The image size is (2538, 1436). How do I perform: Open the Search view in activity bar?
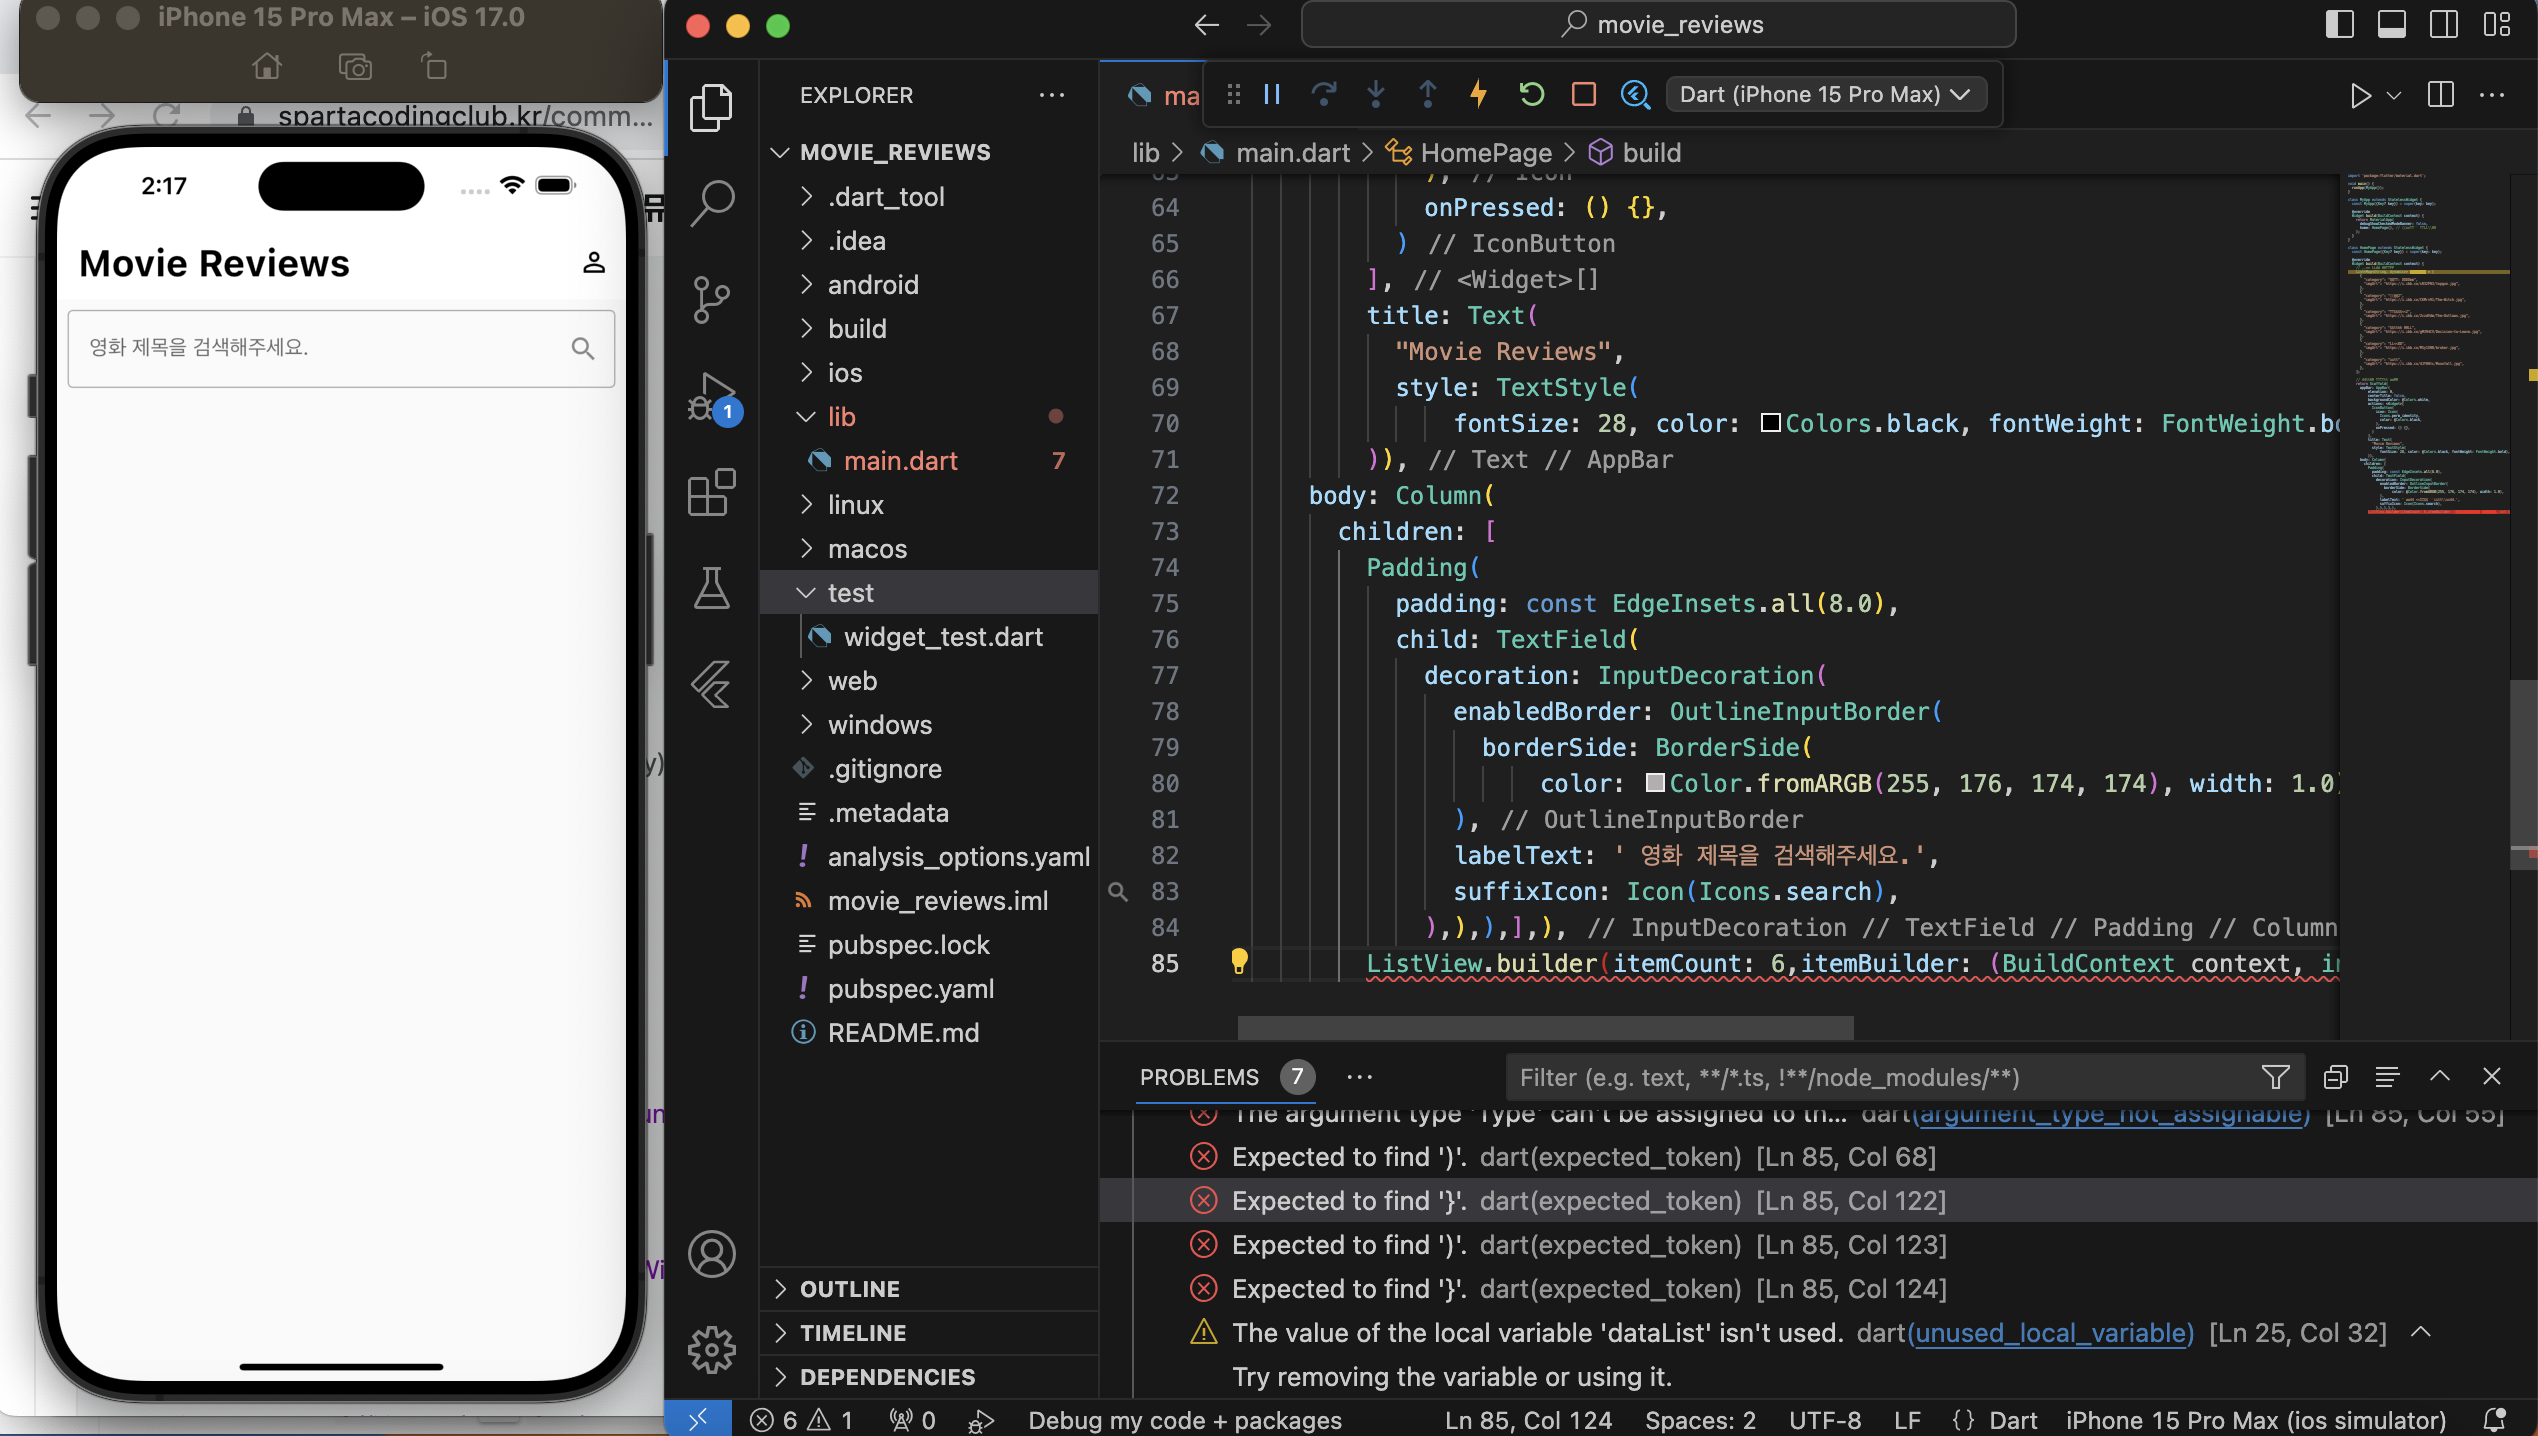point(712,203)
